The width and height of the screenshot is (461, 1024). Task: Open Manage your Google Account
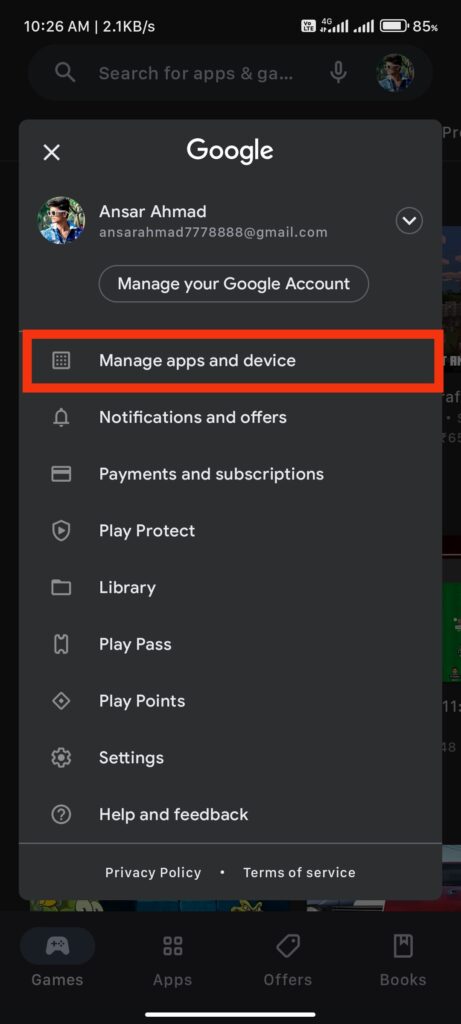234,284
